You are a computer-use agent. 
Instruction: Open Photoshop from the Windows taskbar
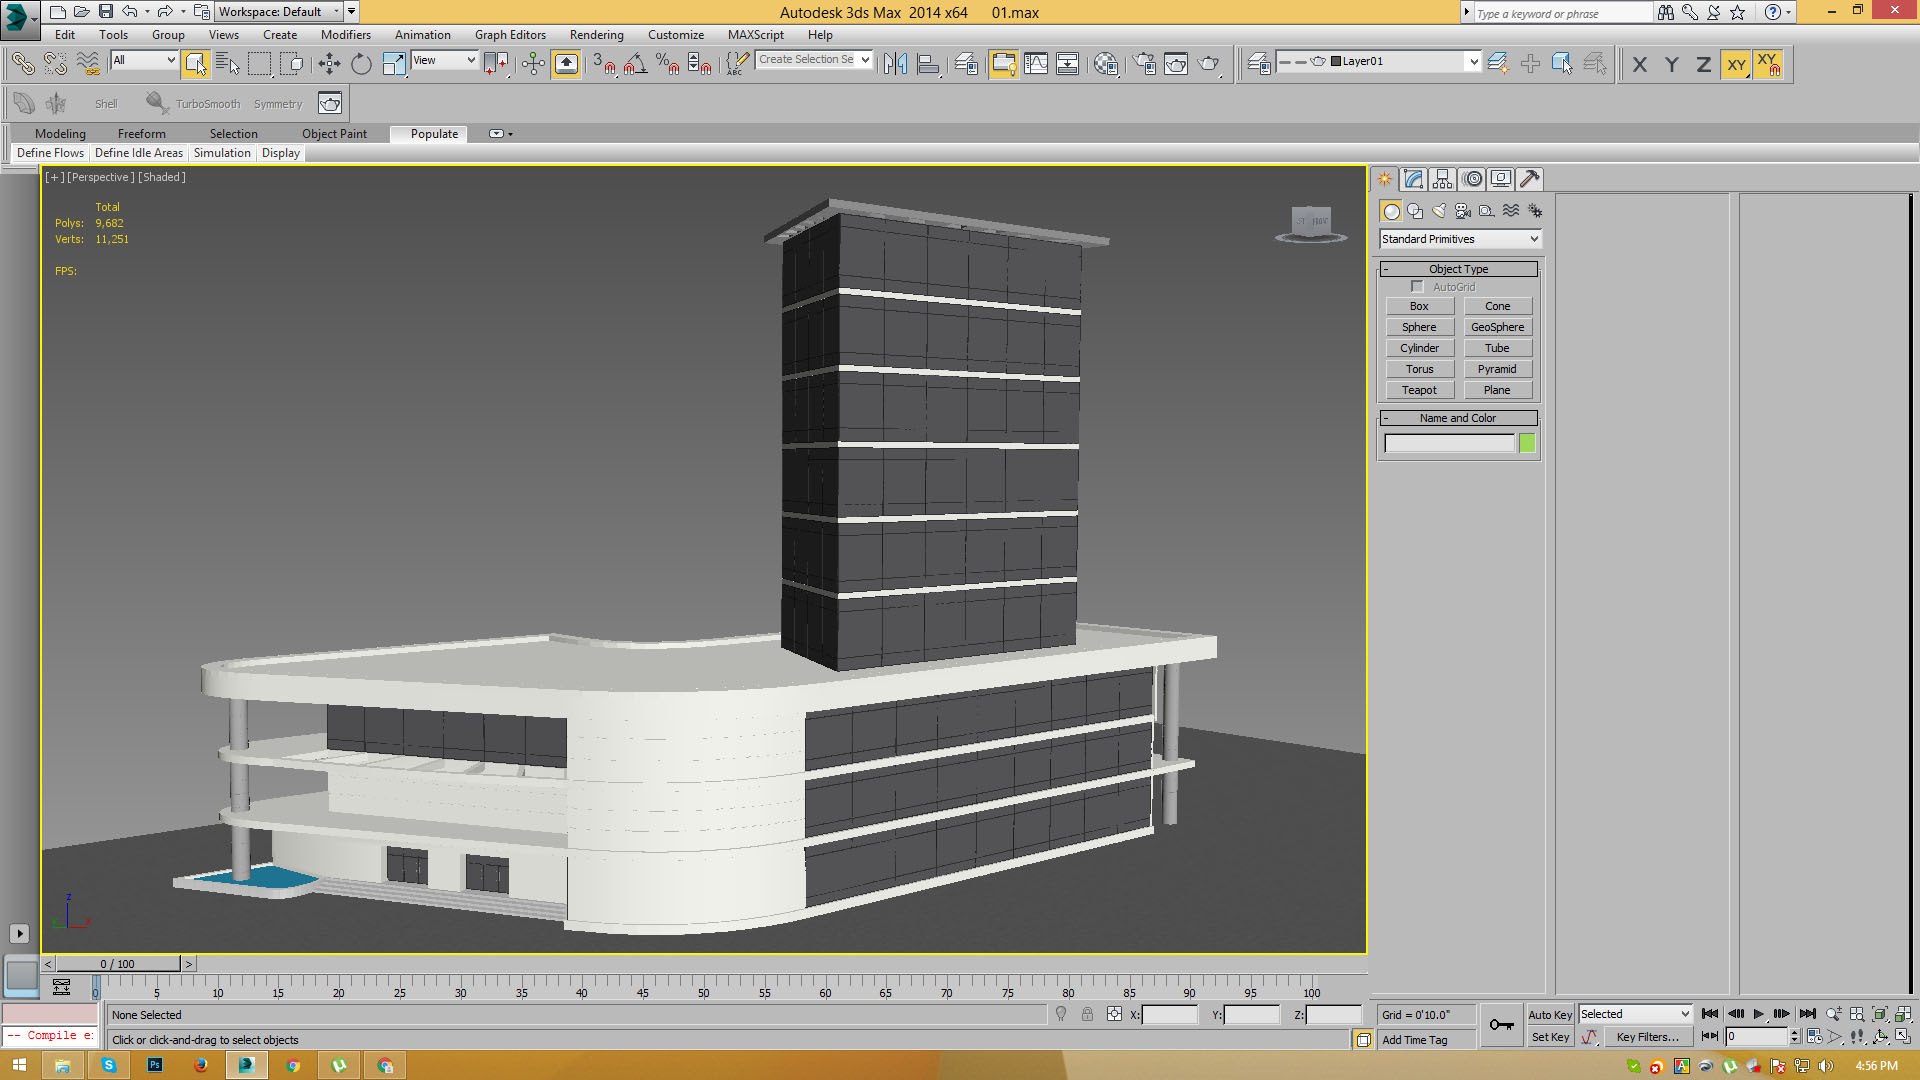click(x=155, y=1066)
